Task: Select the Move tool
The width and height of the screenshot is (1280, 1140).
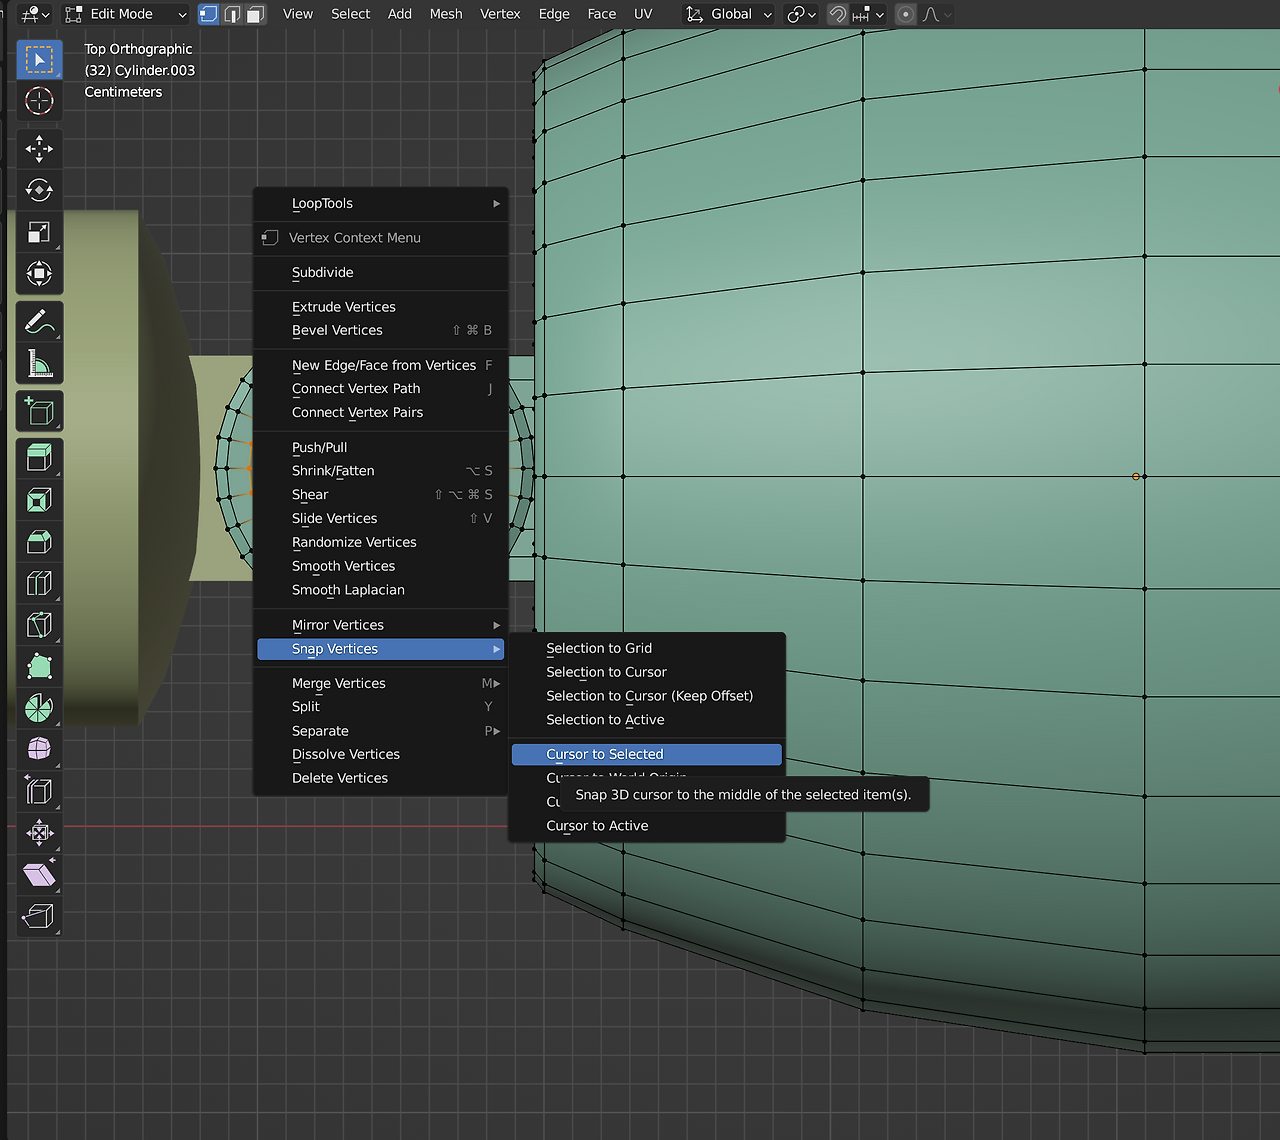Action: (x=39, y=148)
